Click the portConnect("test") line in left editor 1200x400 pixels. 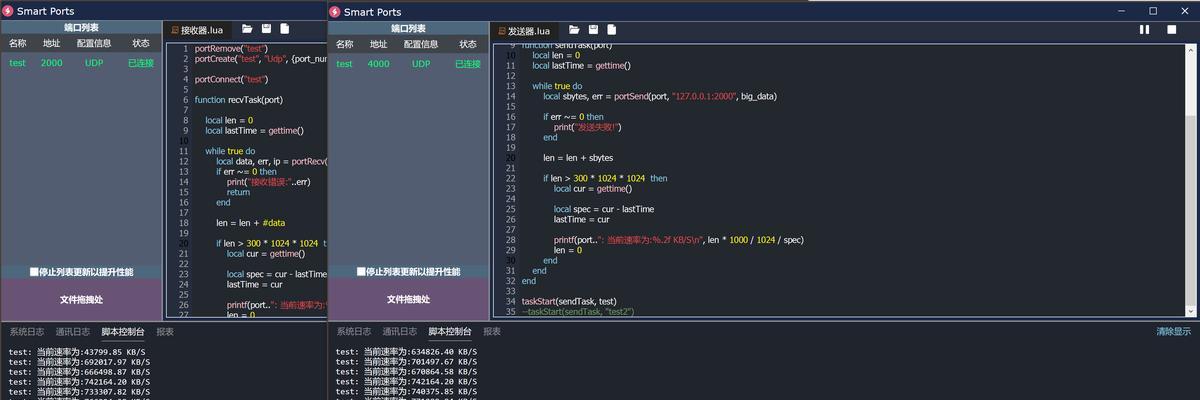(x=232, y=79)
